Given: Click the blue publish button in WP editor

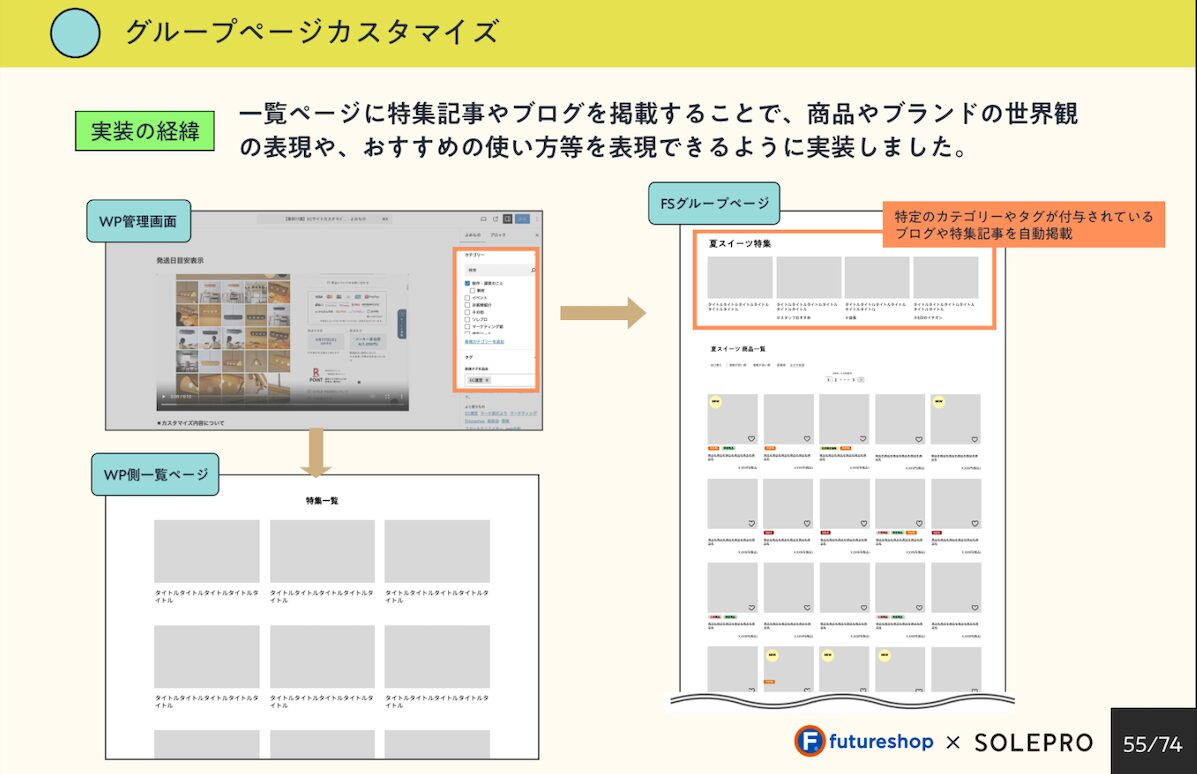Looking at the screenshot, I should point(523,218).
